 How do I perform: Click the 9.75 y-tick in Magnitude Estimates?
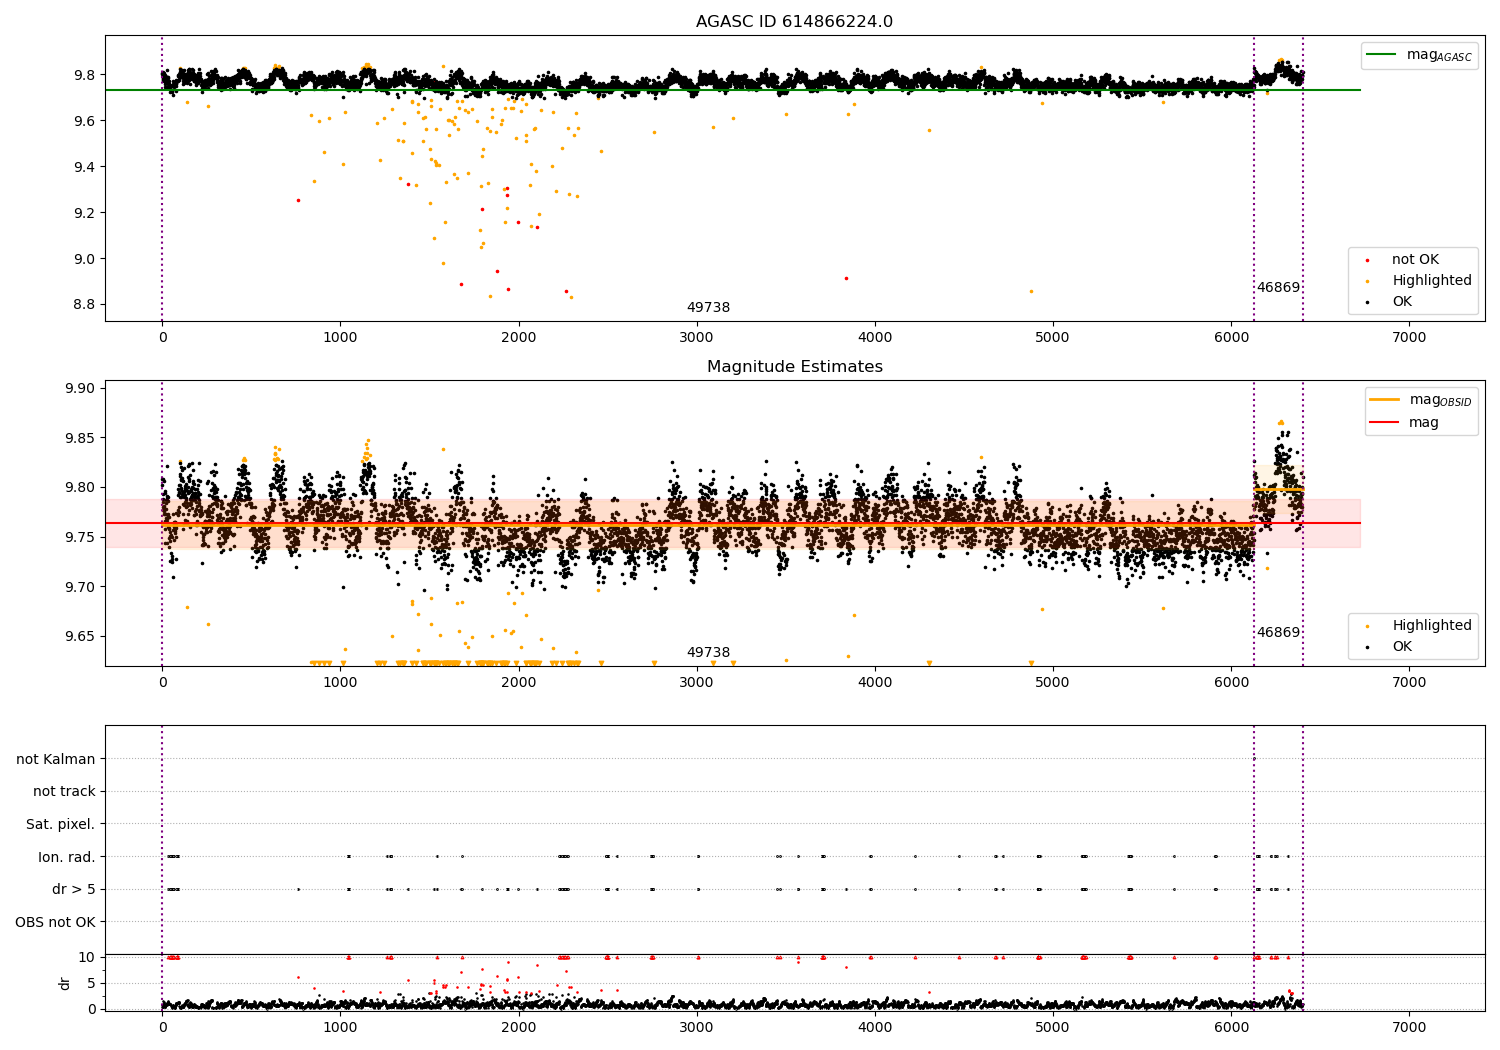pos(81,537)
